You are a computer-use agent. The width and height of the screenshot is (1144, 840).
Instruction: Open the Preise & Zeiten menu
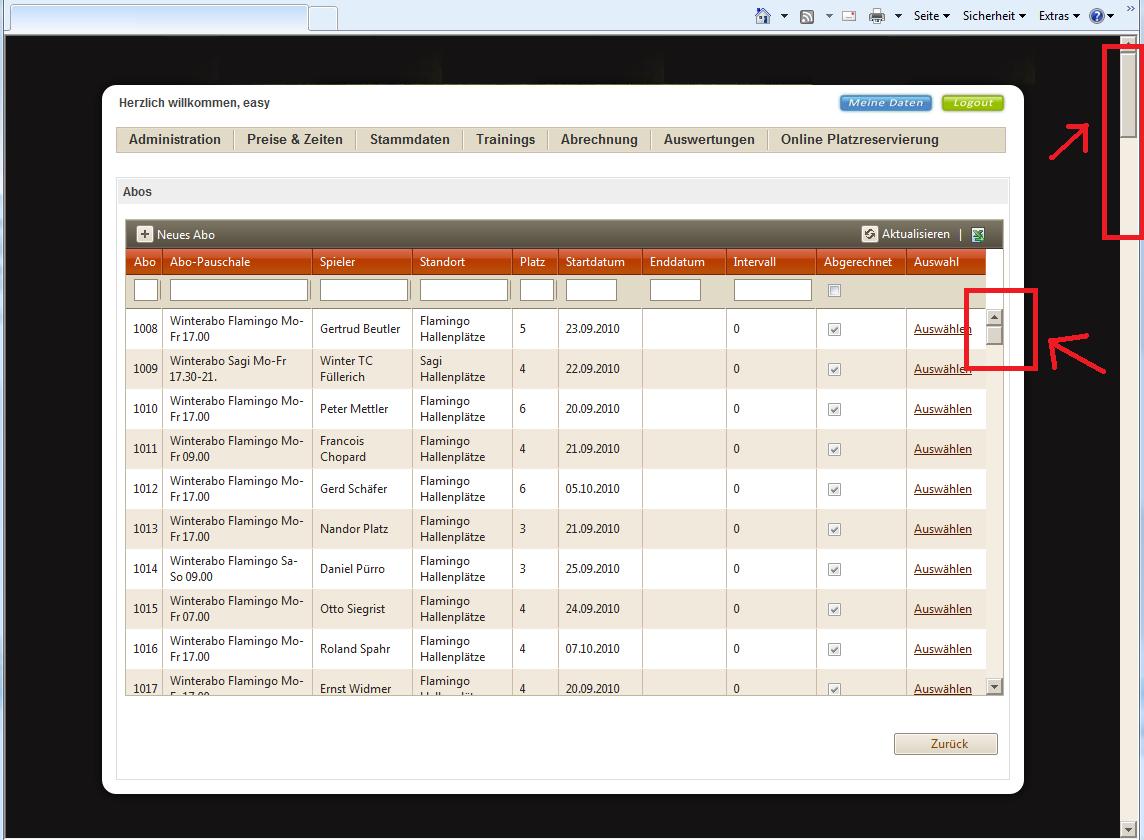tap(295, 139)
